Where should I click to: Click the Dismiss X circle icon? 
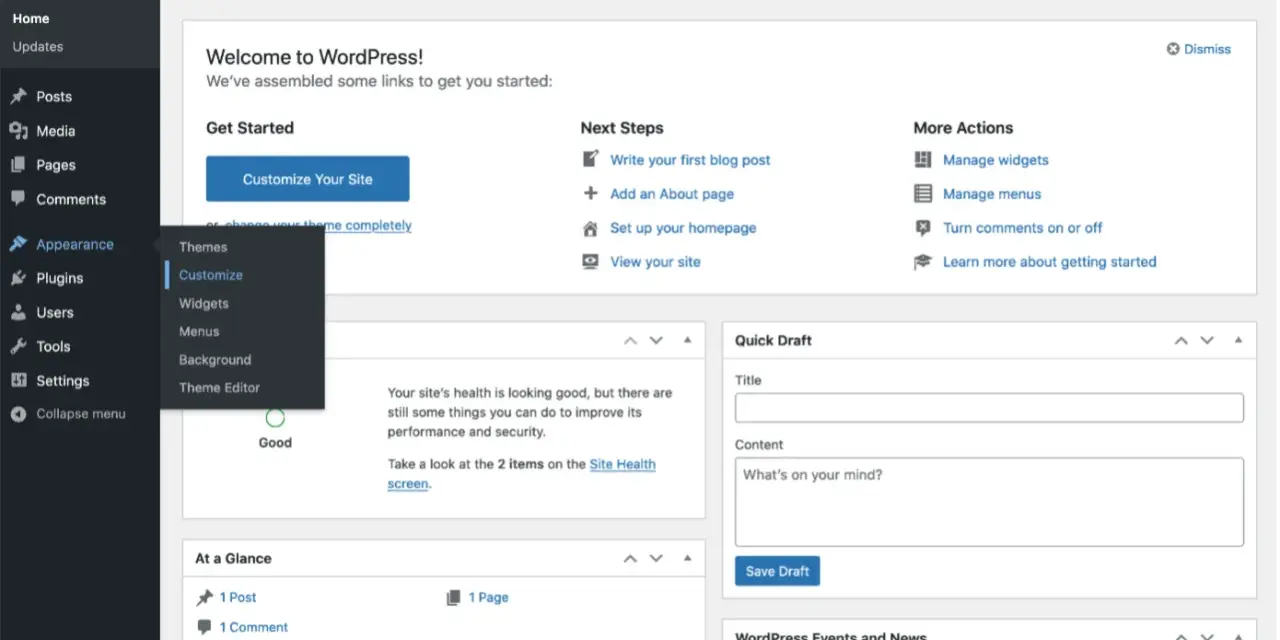pyautogui.click(x=1173, y=49)
